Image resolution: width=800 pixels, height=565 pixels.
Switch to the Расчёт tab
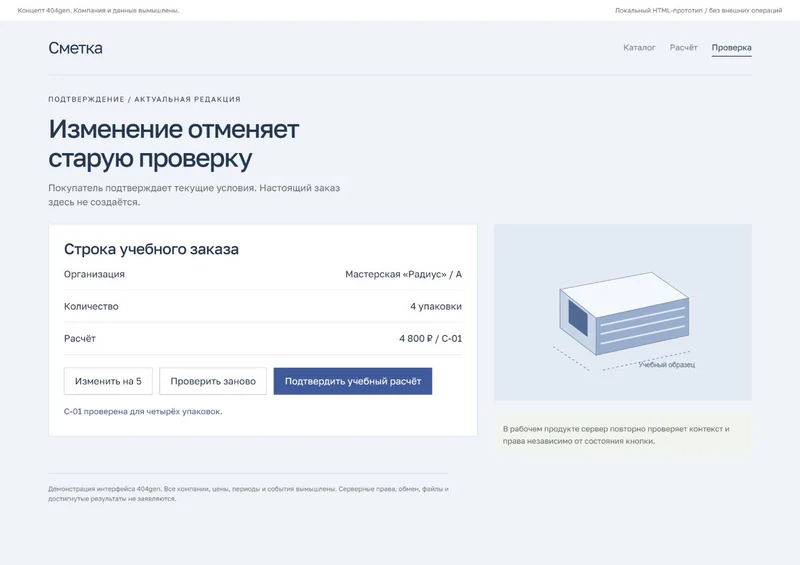[683, 47]
